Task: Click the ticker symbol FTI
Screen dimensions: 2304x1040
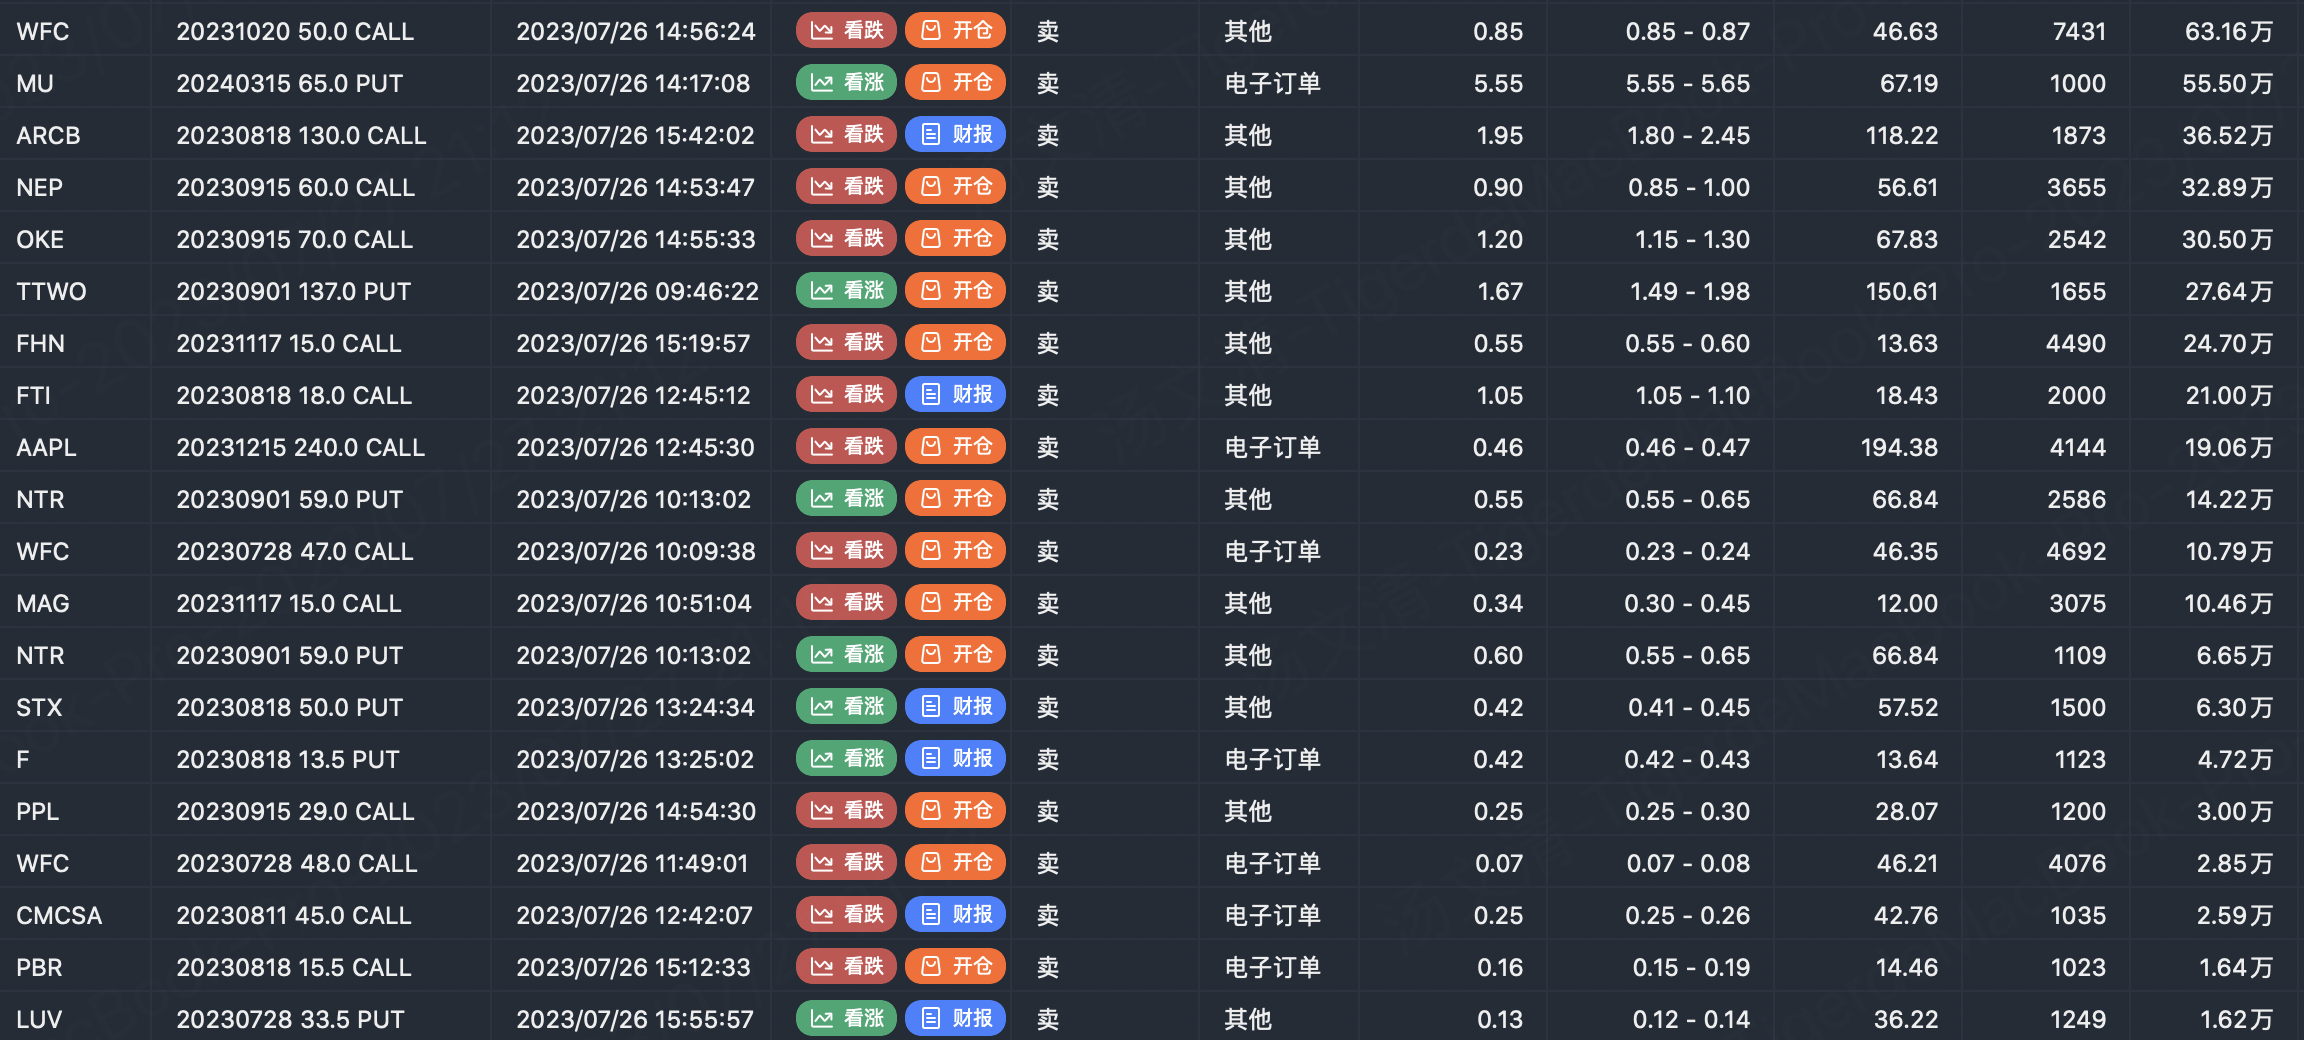Action: (x=33, y=396)
